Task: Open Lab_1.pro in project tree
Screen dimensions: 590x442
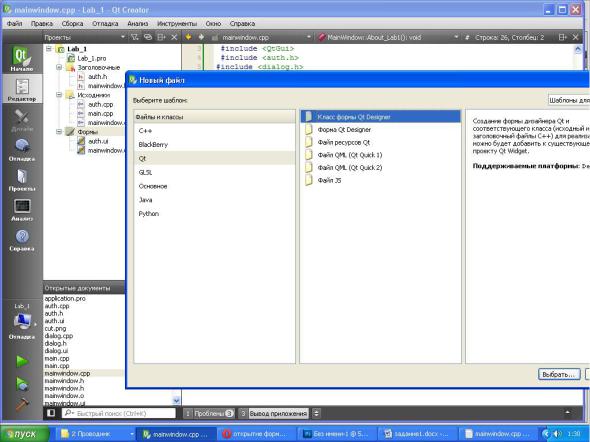Action: click(x=92, y=58)
